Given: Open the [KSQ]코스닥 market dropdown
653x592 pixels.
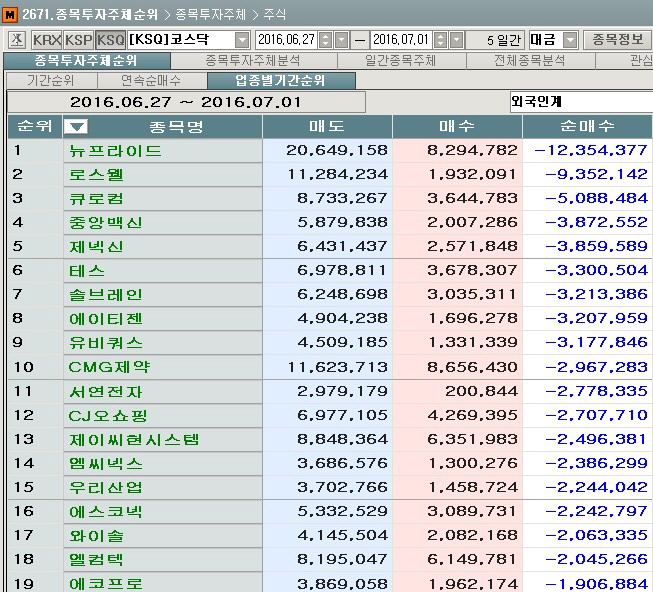Looking at the screenshot, I should 242,40.
